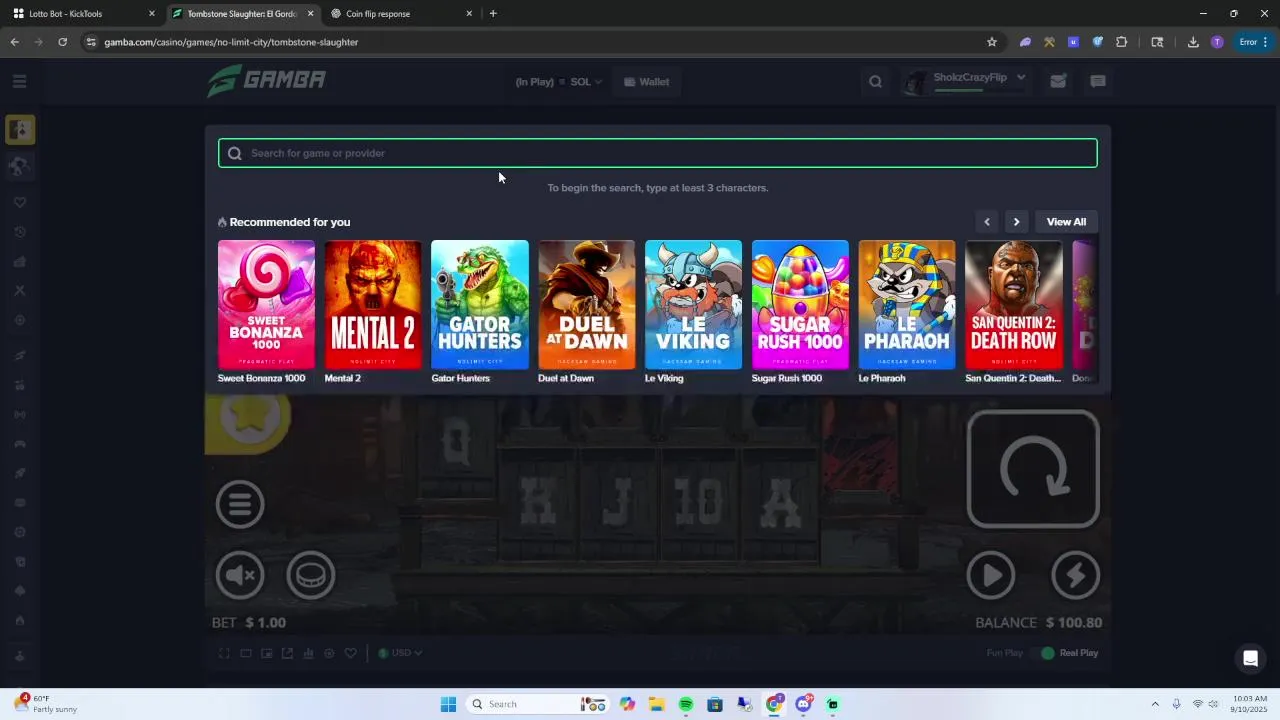
Task: Open the Chrome extensions puzzle icon
Action: pos(1121,42)
